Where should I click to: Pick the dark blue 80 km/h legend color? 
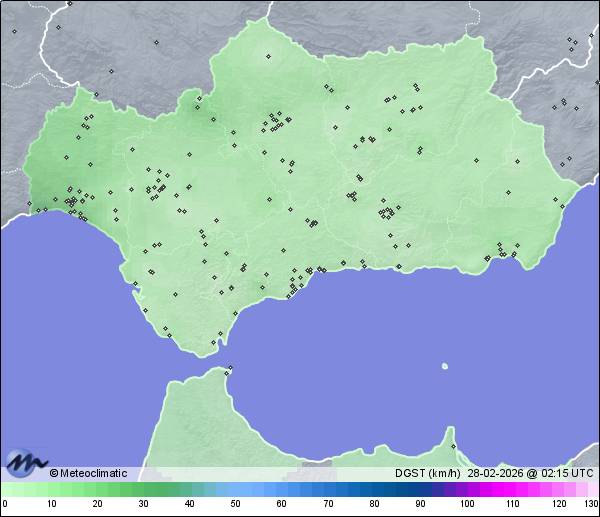(374, 489)
